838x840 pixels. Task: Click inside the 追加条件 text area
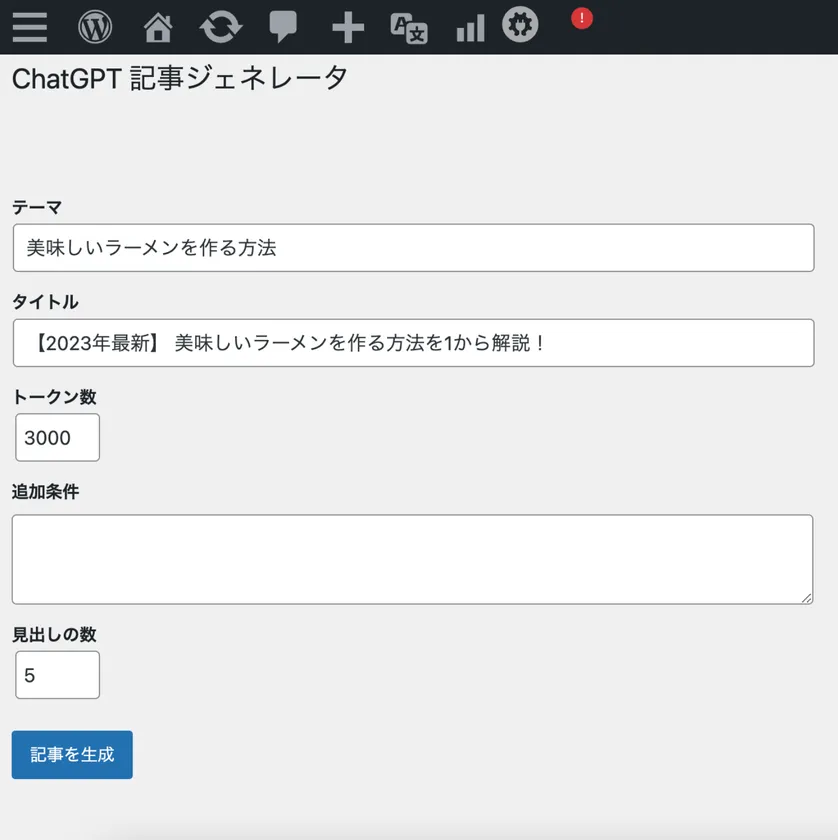(x=412, y=559)
